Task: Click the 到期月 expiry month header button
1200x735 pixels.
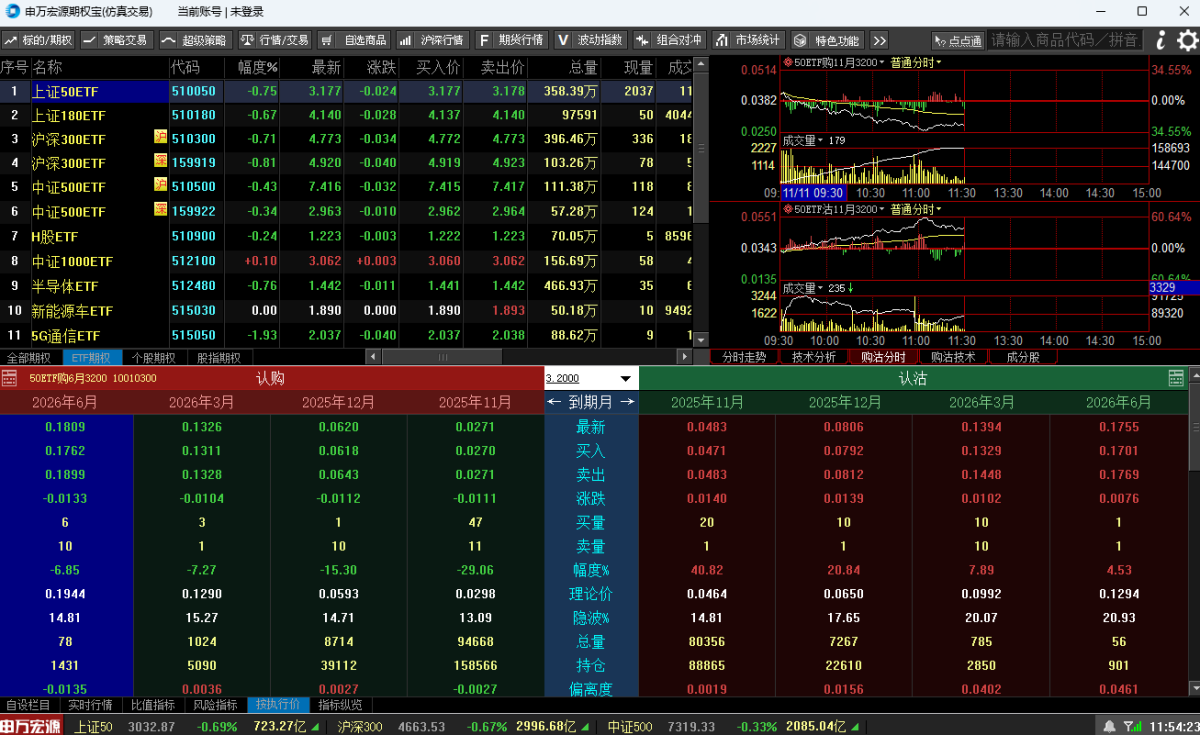Action: tap(591, 402)
